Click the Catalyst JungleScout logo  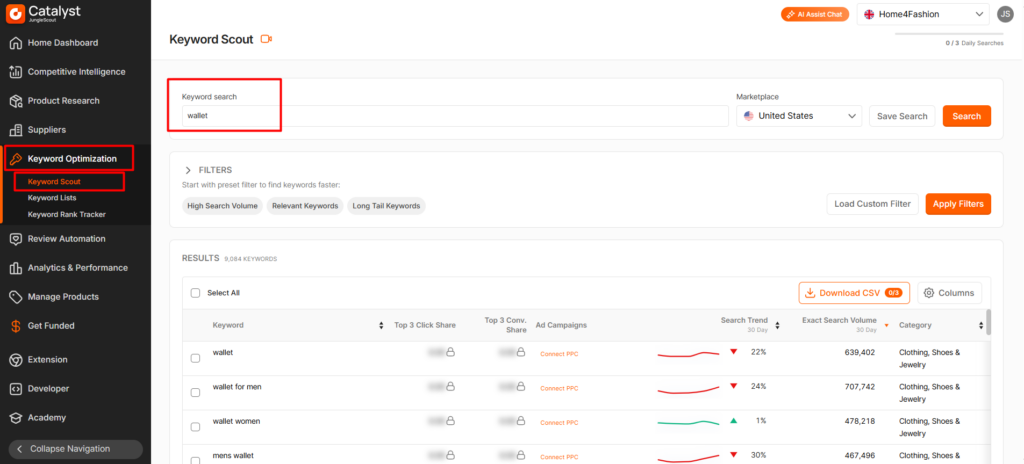tap(44, 13)
